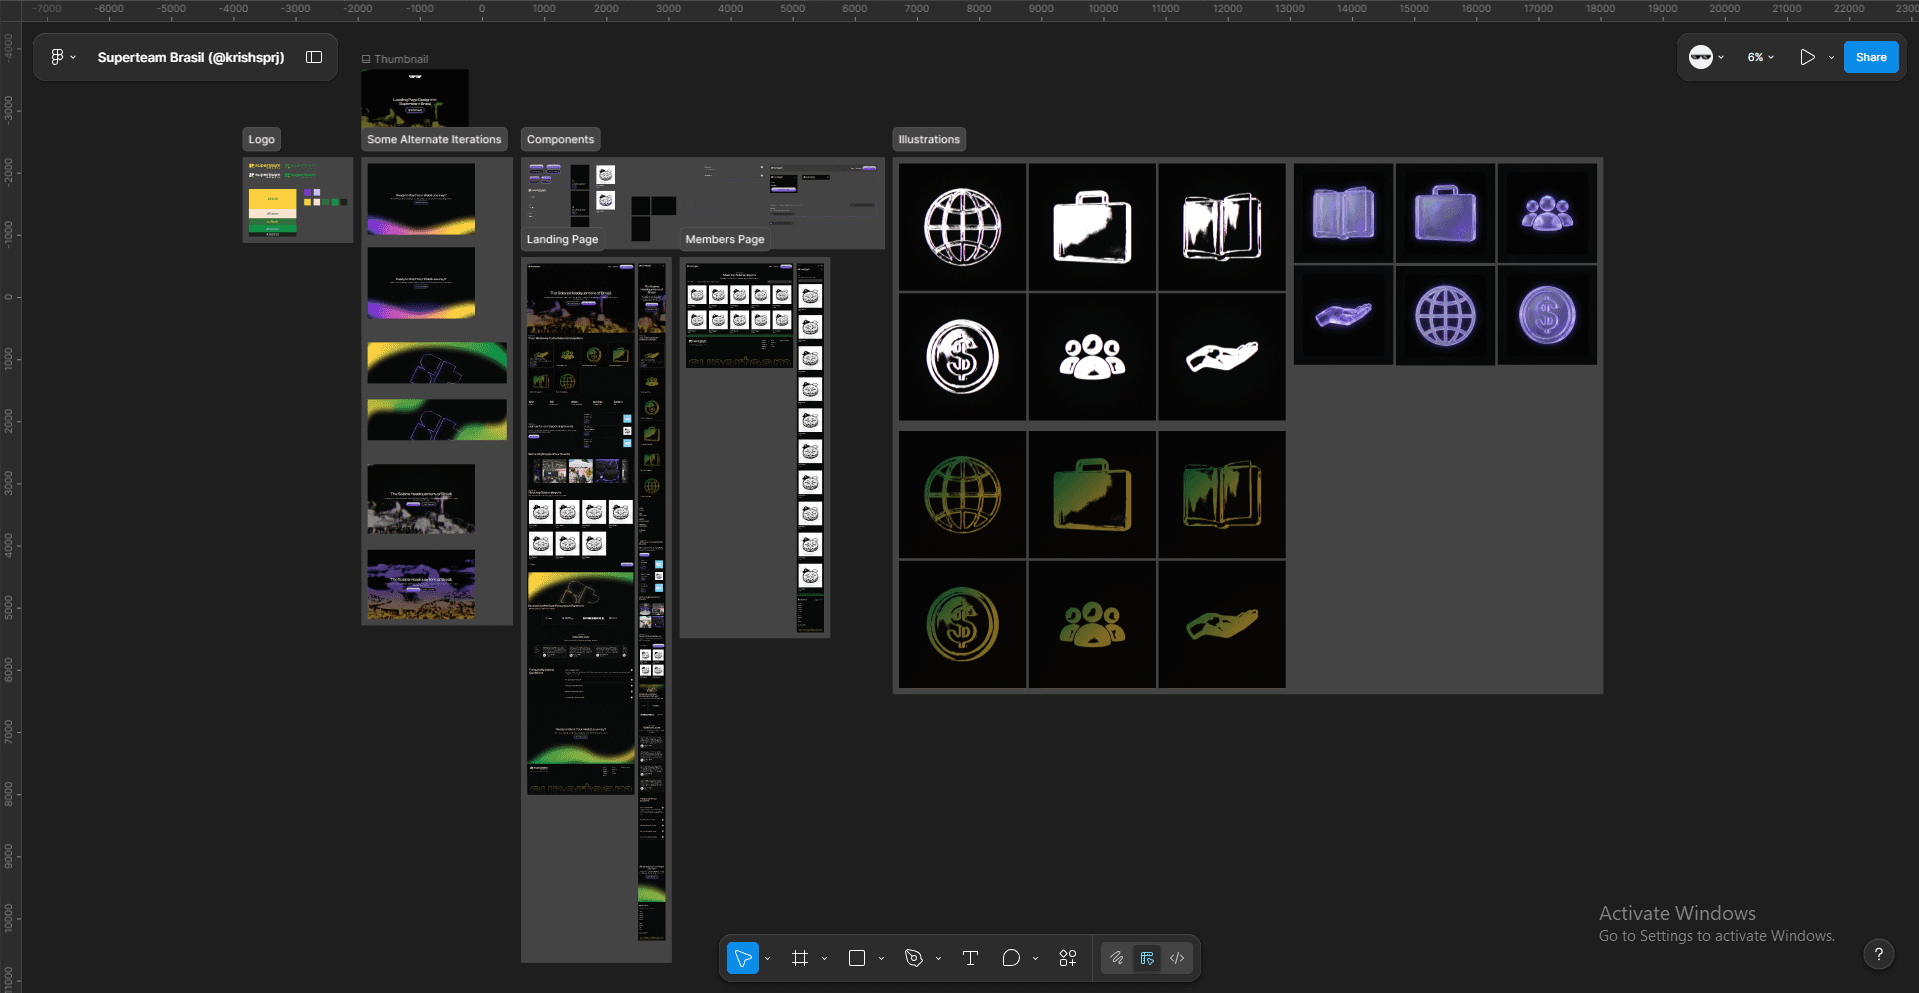Open the presentation options chevron
Image resolution: width=1919 pixels, height=993 pixels.
[x=1832, y=57]
